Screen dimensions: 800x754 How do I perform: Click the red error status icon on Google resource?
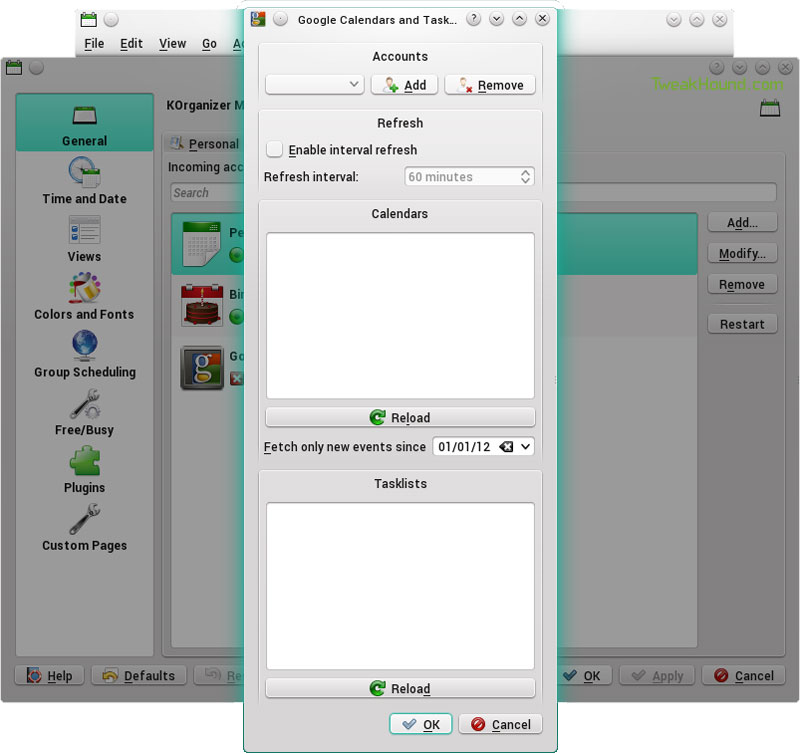pos(236,379)
